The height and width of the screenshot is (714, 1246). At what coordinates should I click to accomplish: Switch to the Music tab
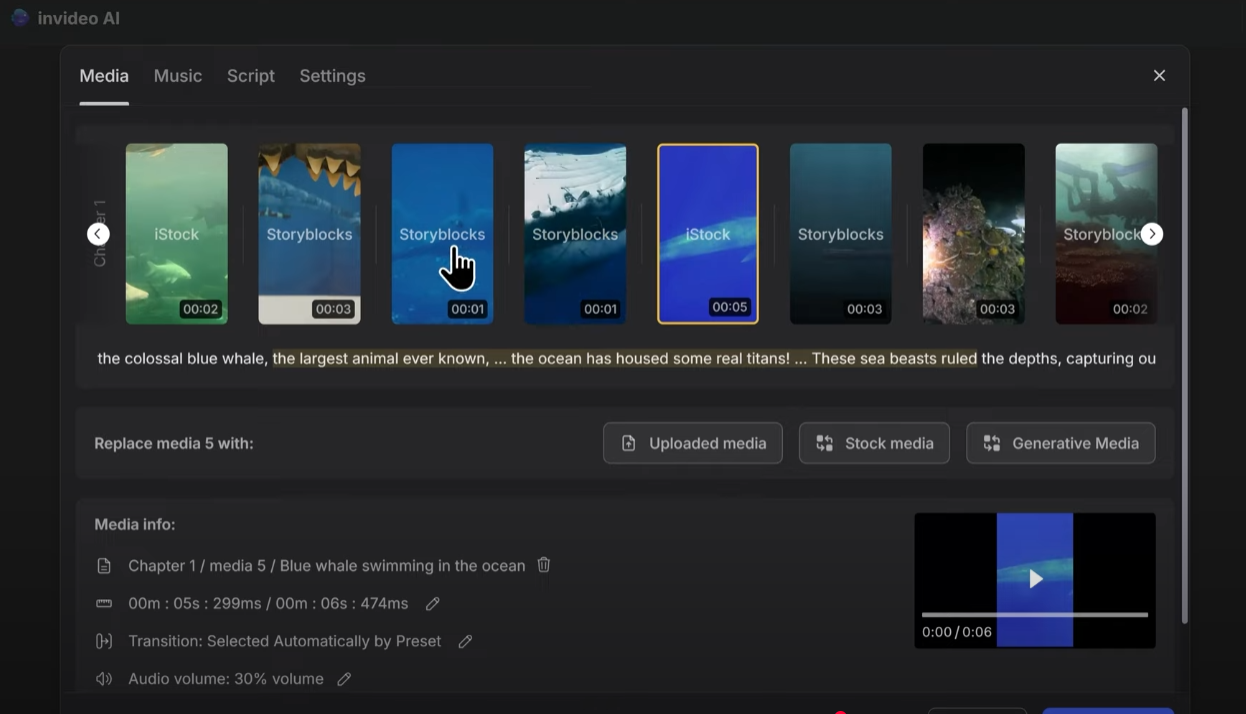[178, 76]
